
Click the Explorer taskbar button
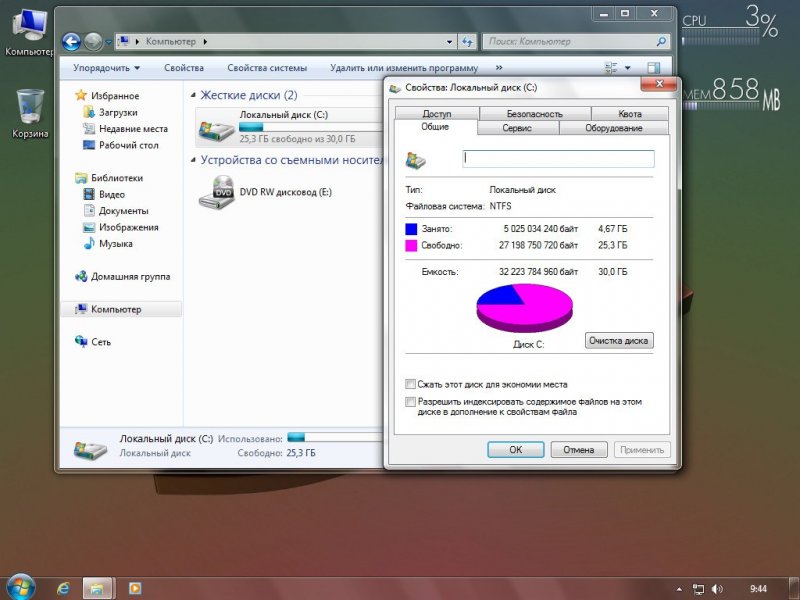(x=98, y=588)
